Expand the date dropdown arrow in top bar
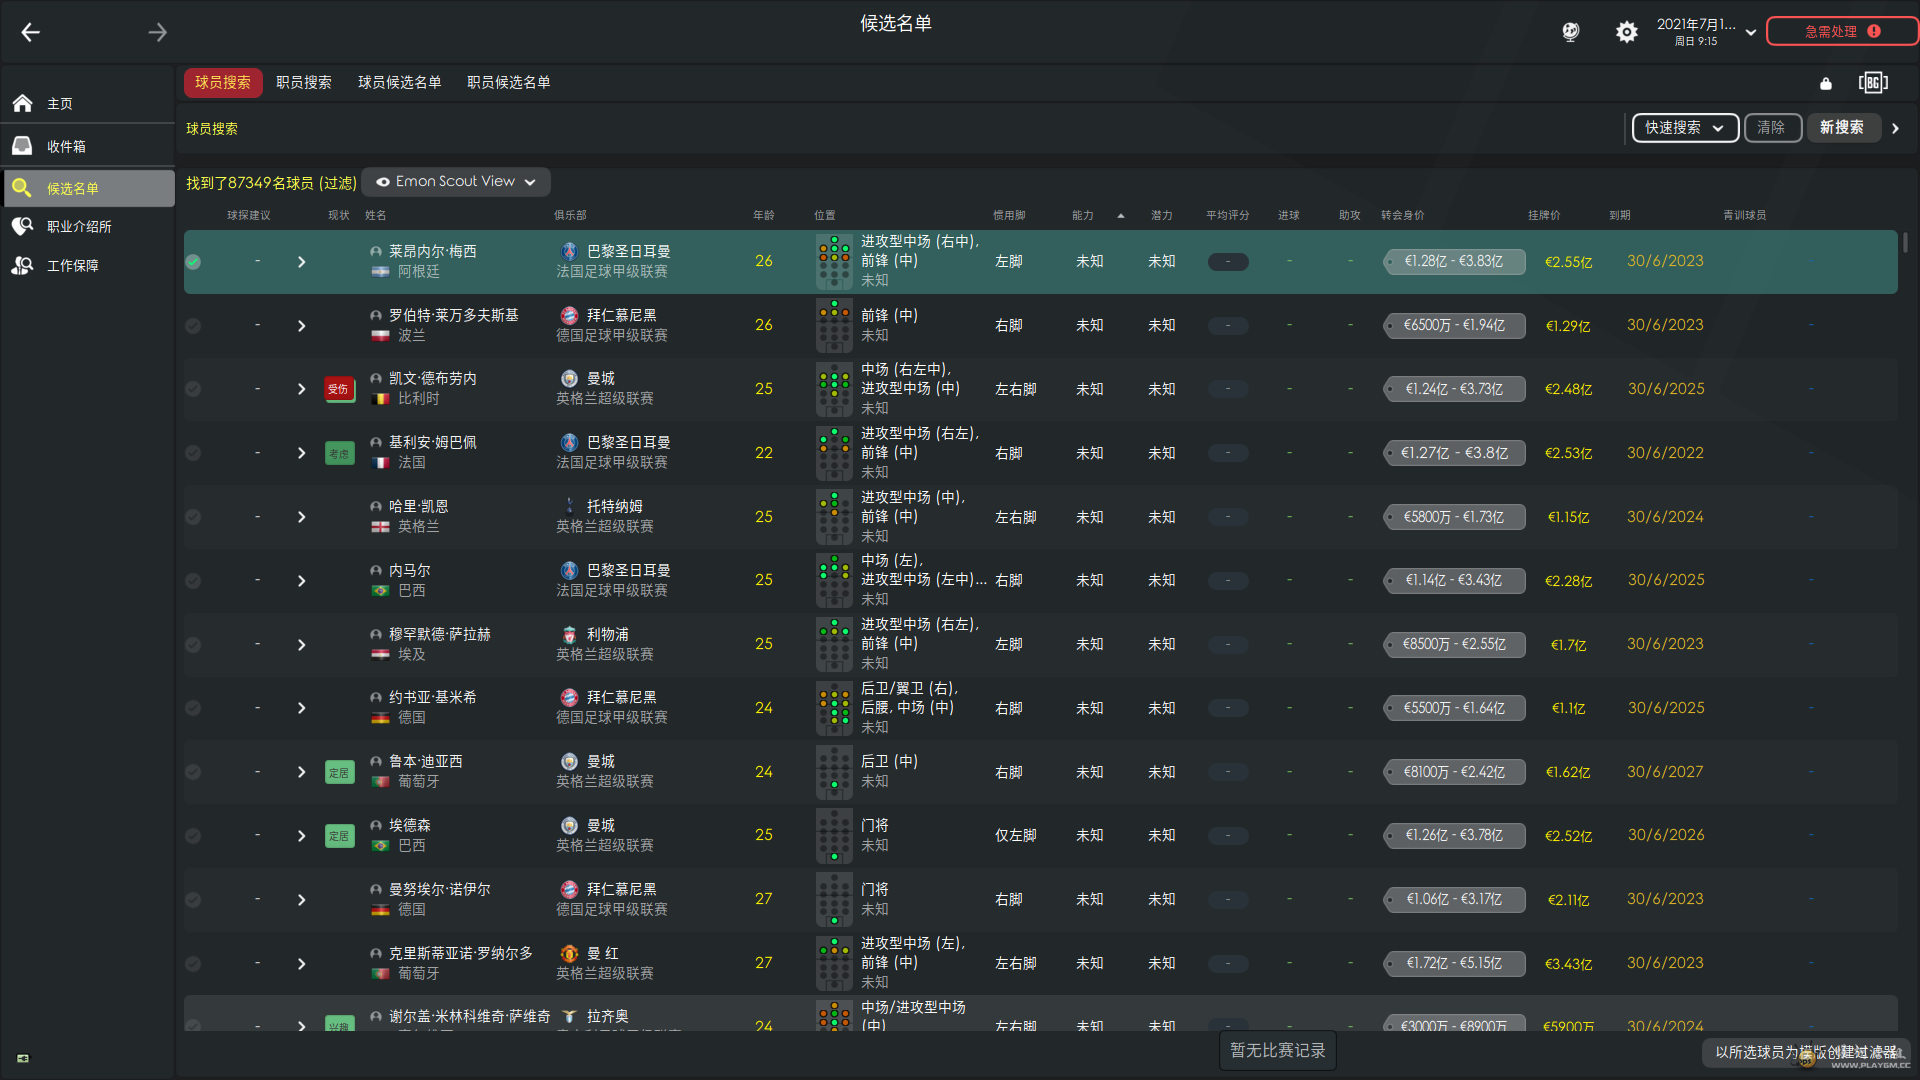 1750,32
